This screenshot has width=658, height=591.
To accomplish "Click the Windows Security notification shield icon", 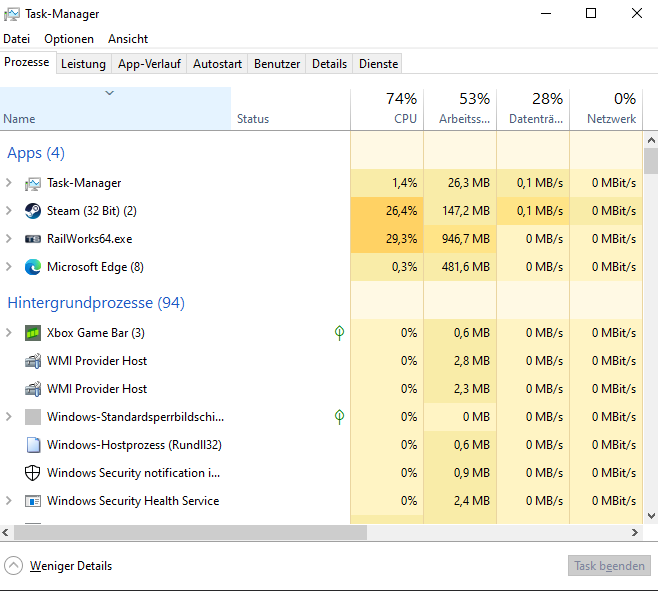I will tap(33, 473).
